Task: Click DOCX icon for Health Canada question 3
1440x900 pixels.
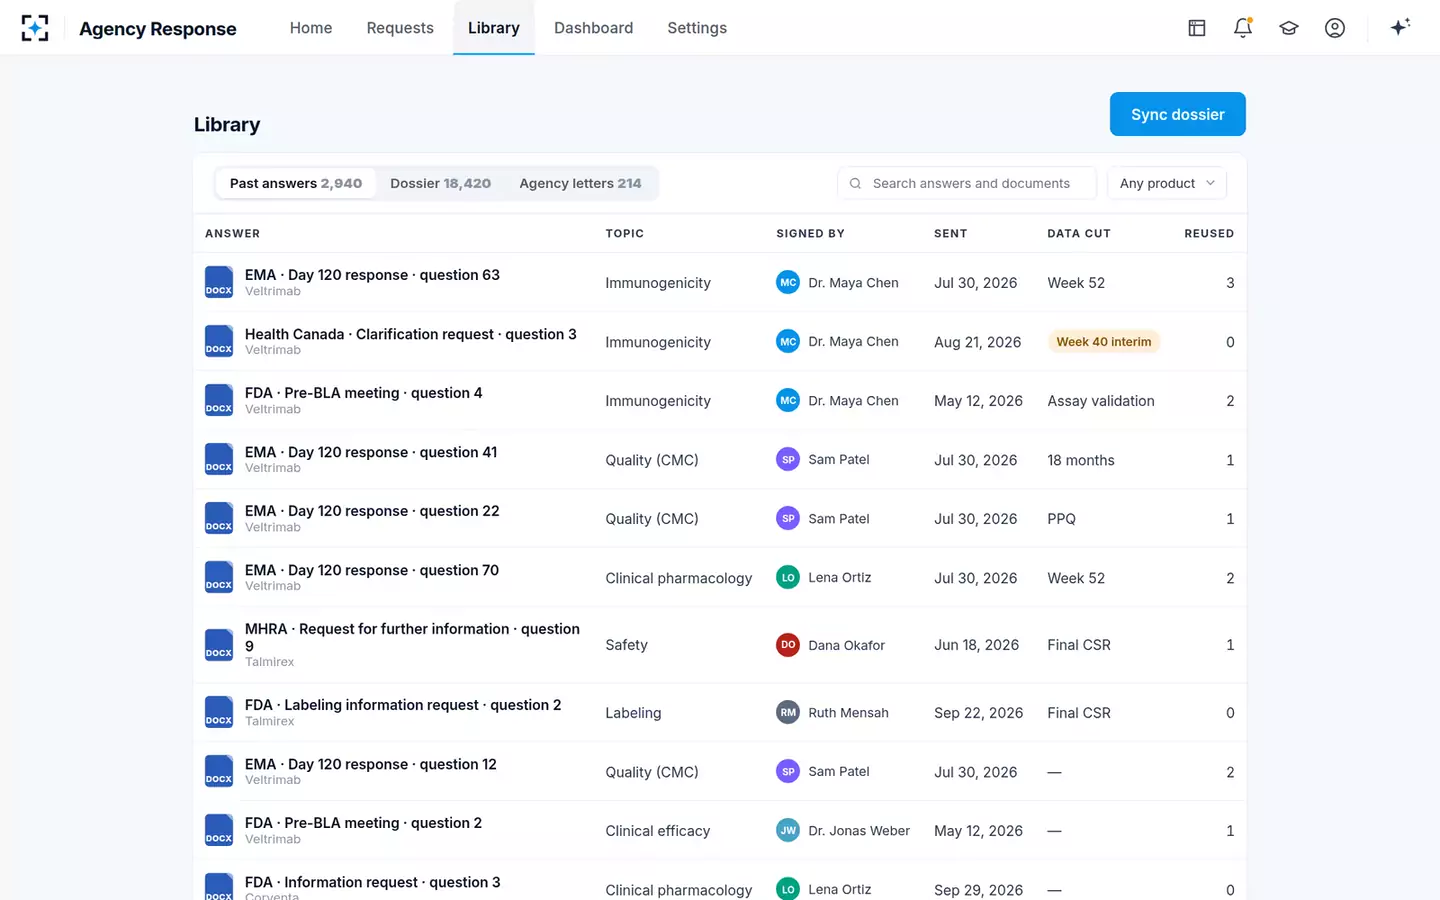Action: [x=219, y=341]
